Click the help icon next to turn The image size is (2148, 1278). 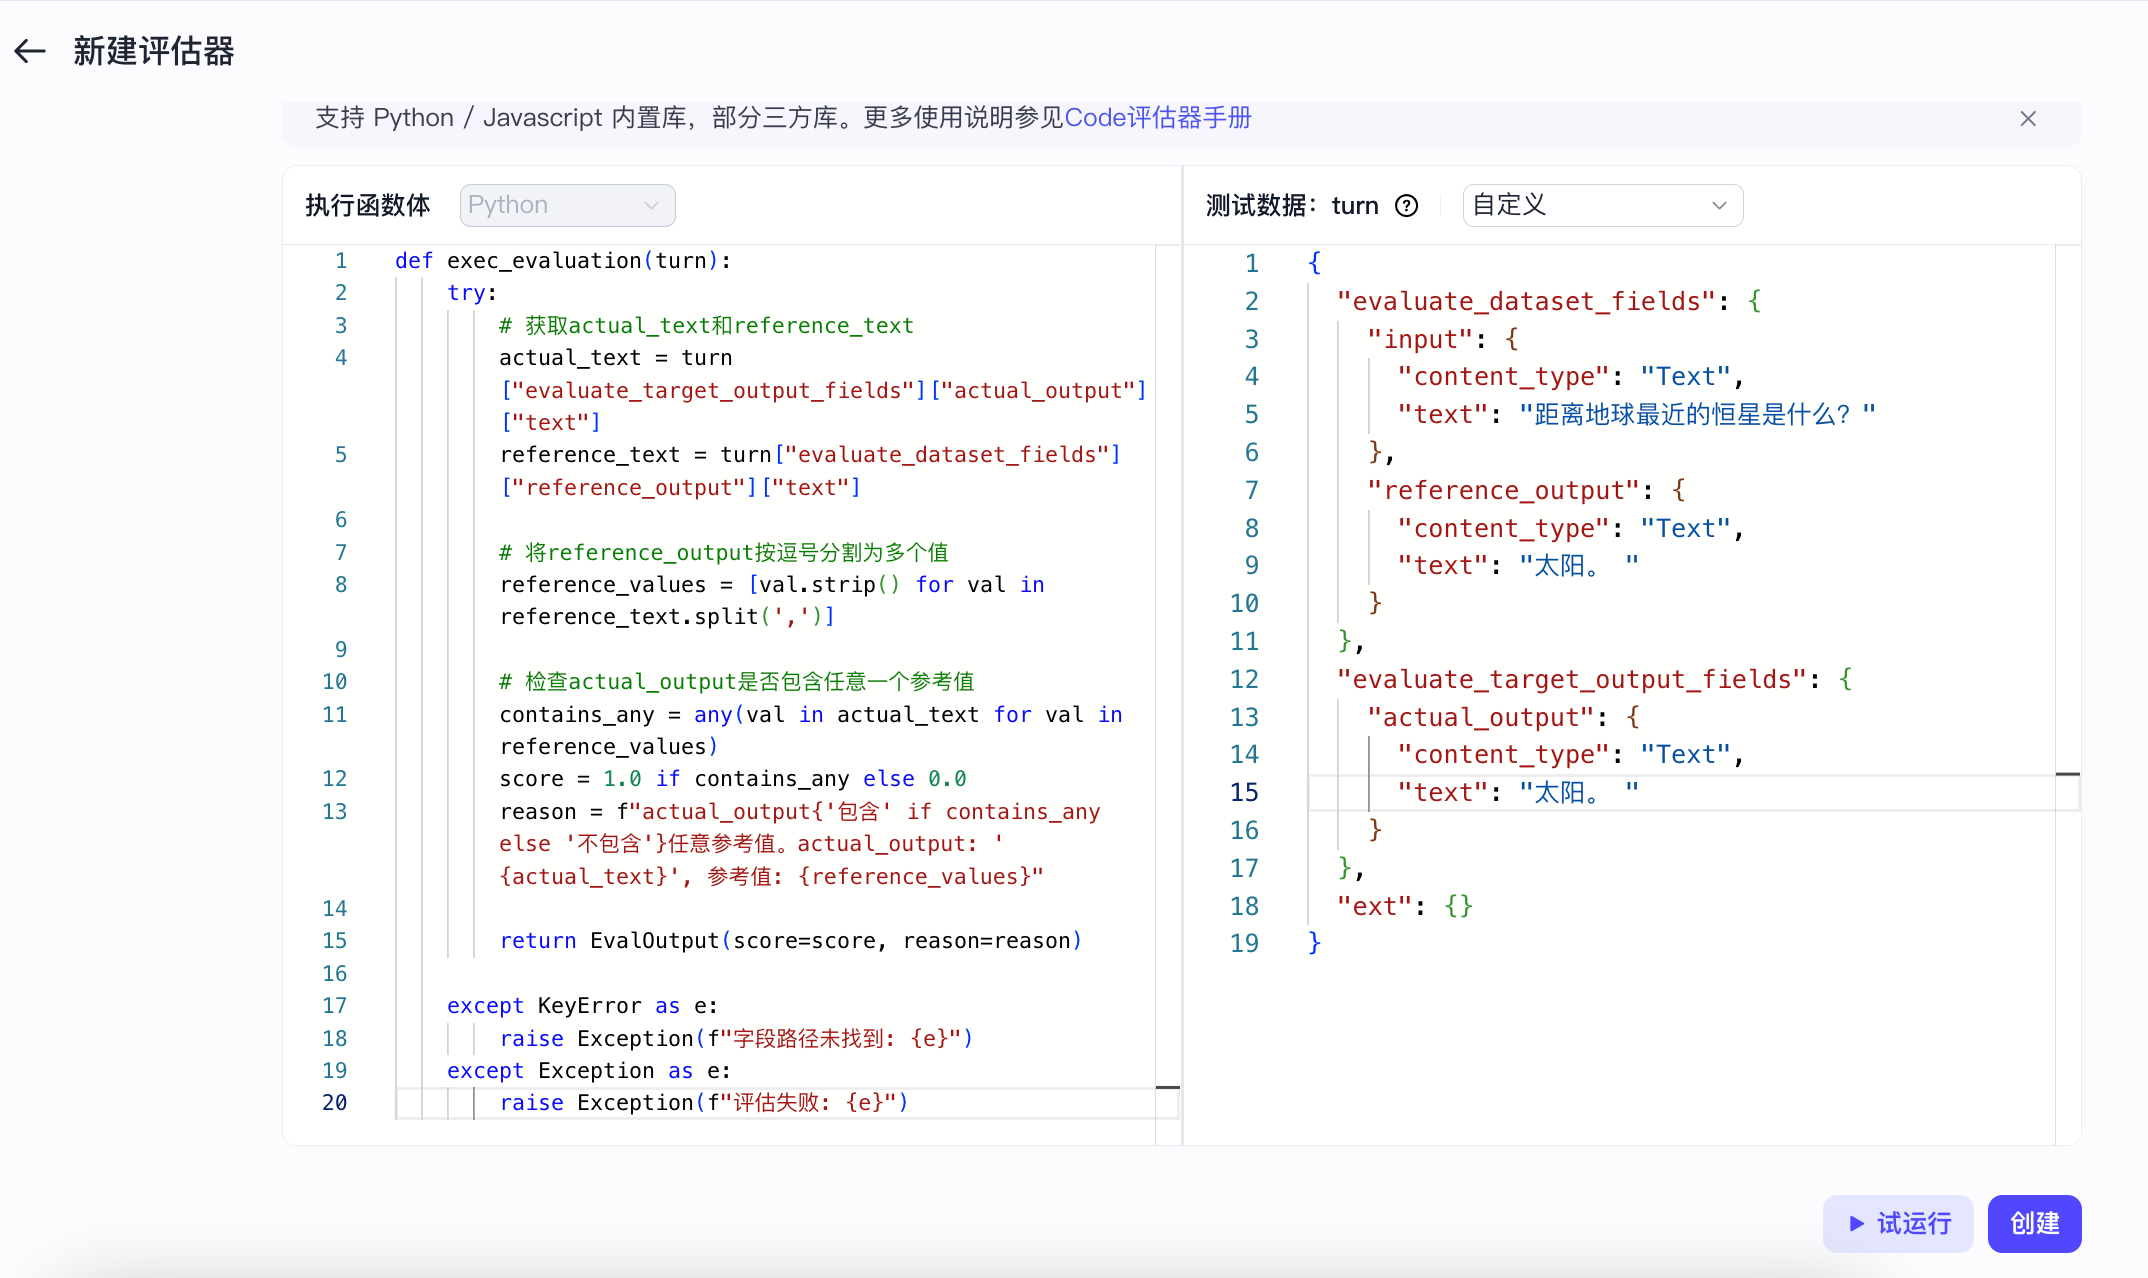[1407, 206]
